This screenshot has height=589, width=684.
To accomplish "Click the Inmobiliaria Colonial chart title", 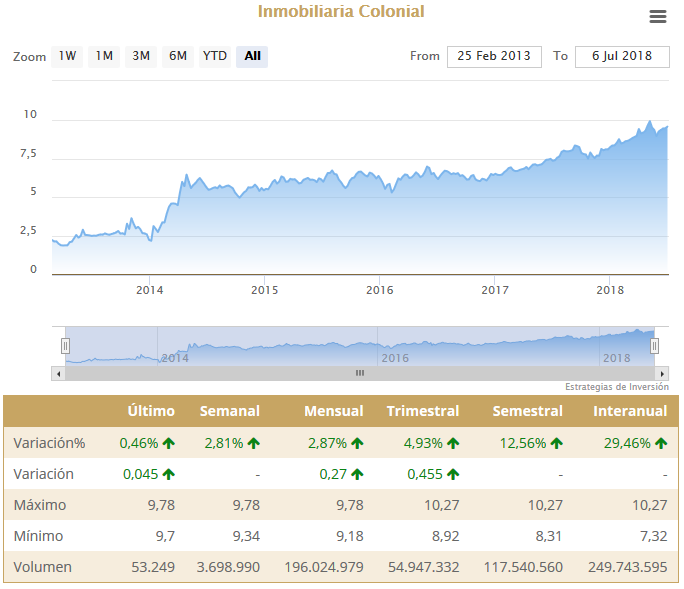I will click(341, 11).
